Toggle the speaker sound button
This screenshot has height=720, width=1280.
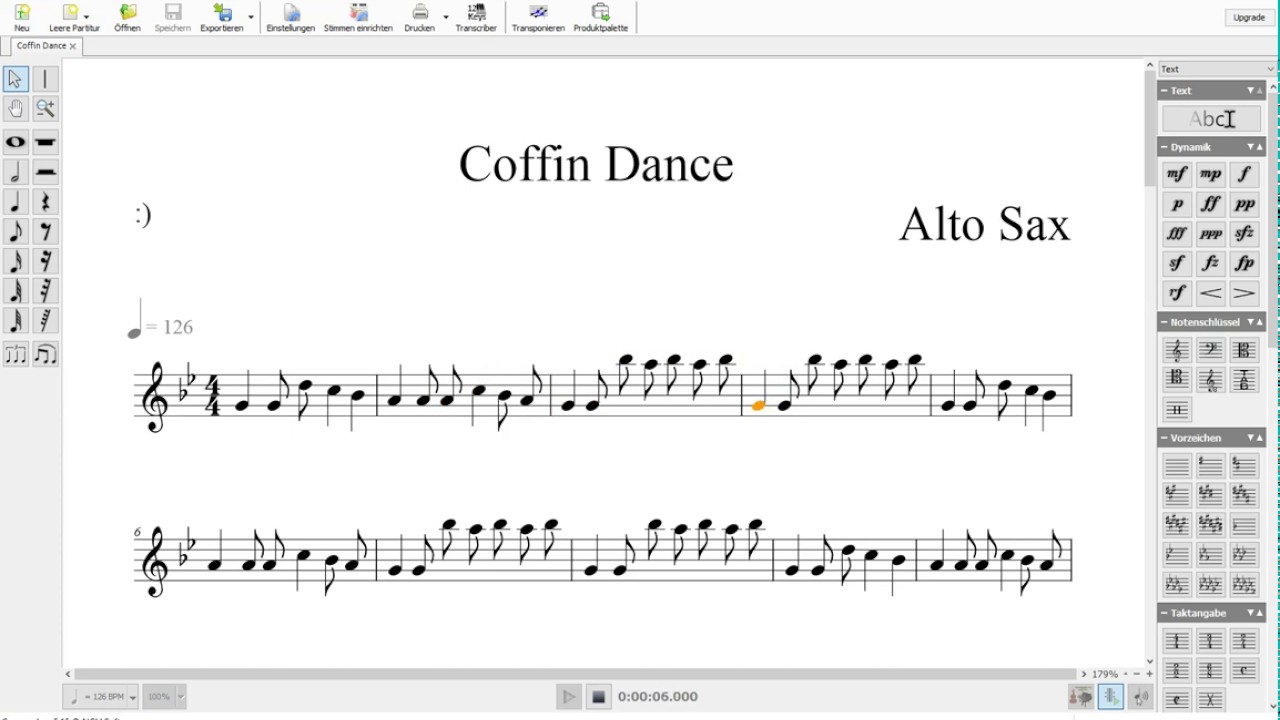[x=1140, y=697]
